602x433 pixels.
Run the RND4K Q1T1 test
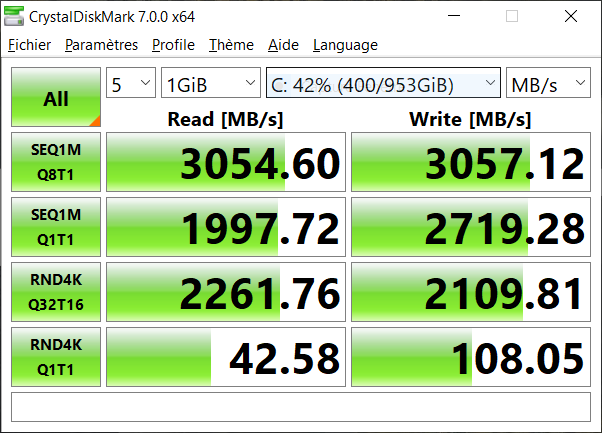point(56,357)
